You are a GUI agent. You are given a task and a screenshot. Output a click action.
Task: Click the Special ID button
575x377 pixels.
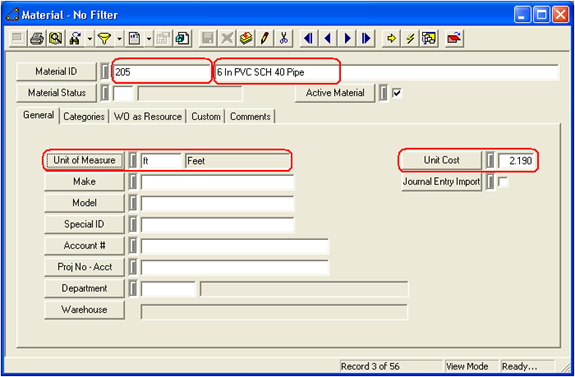point(84,224)
